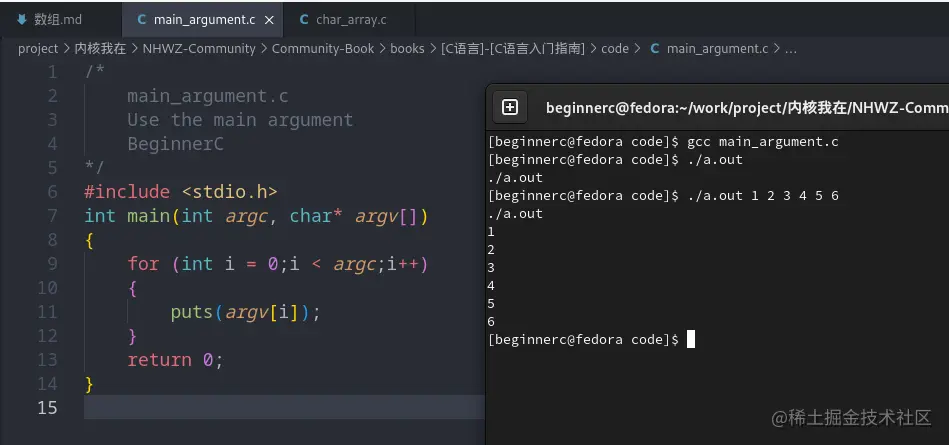Click the C file icon on main_argument.c tab

[142, 19]
